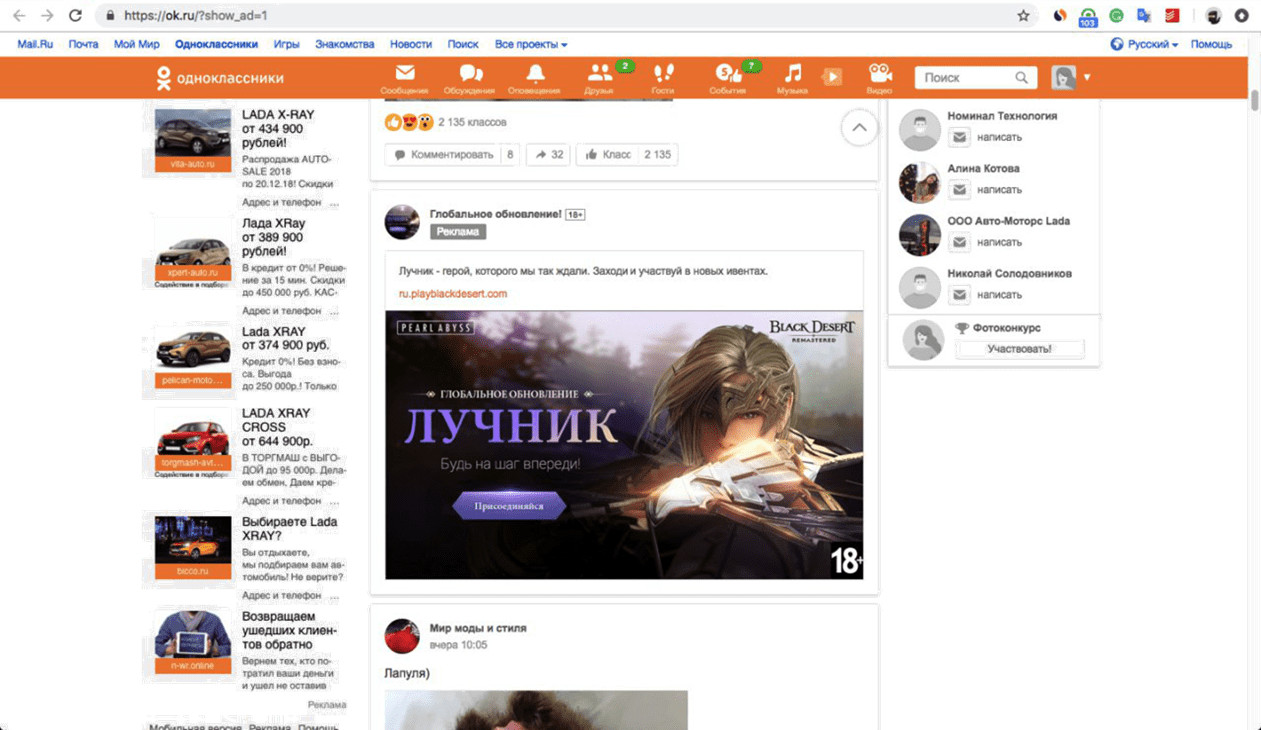Click the browser back arrow

19,16
